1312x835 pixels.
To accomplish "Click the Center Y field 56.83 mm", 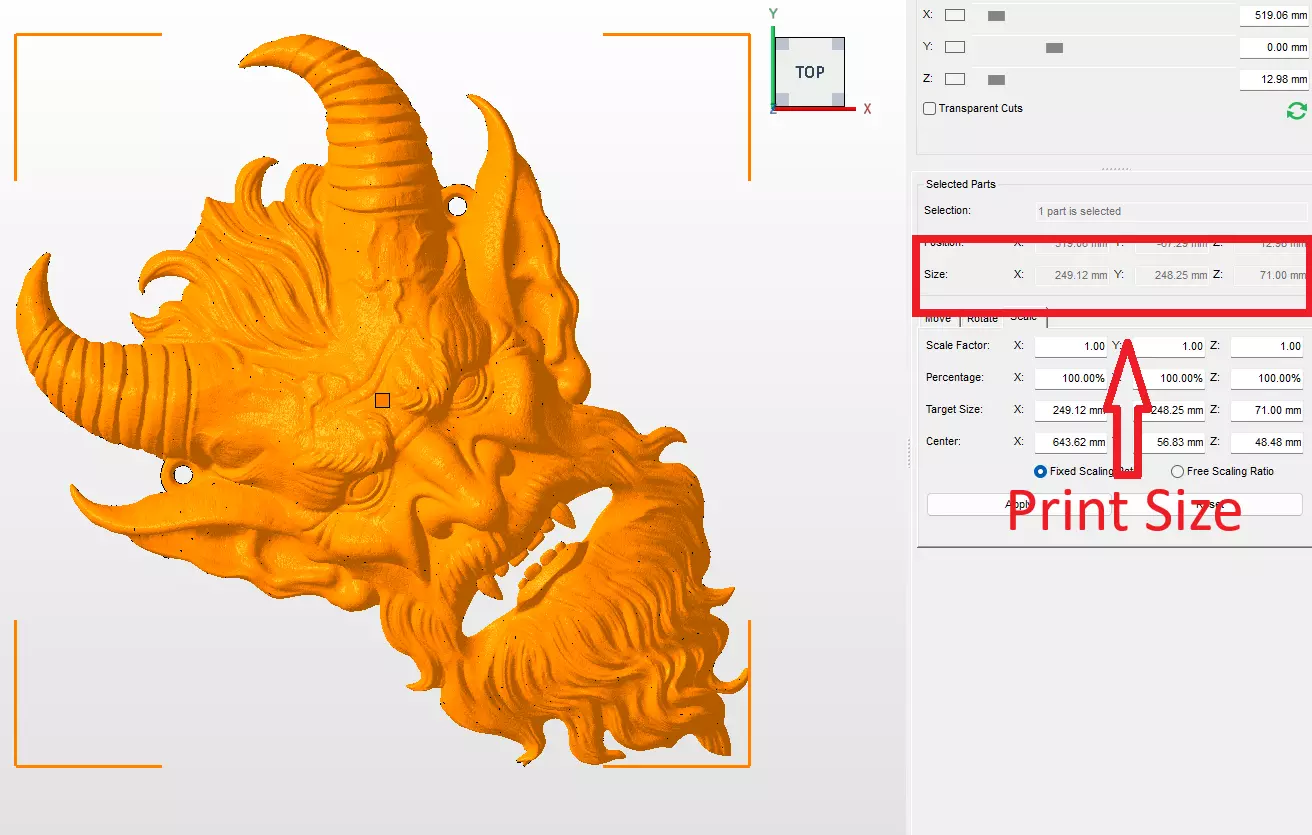I will (1169, 442).
